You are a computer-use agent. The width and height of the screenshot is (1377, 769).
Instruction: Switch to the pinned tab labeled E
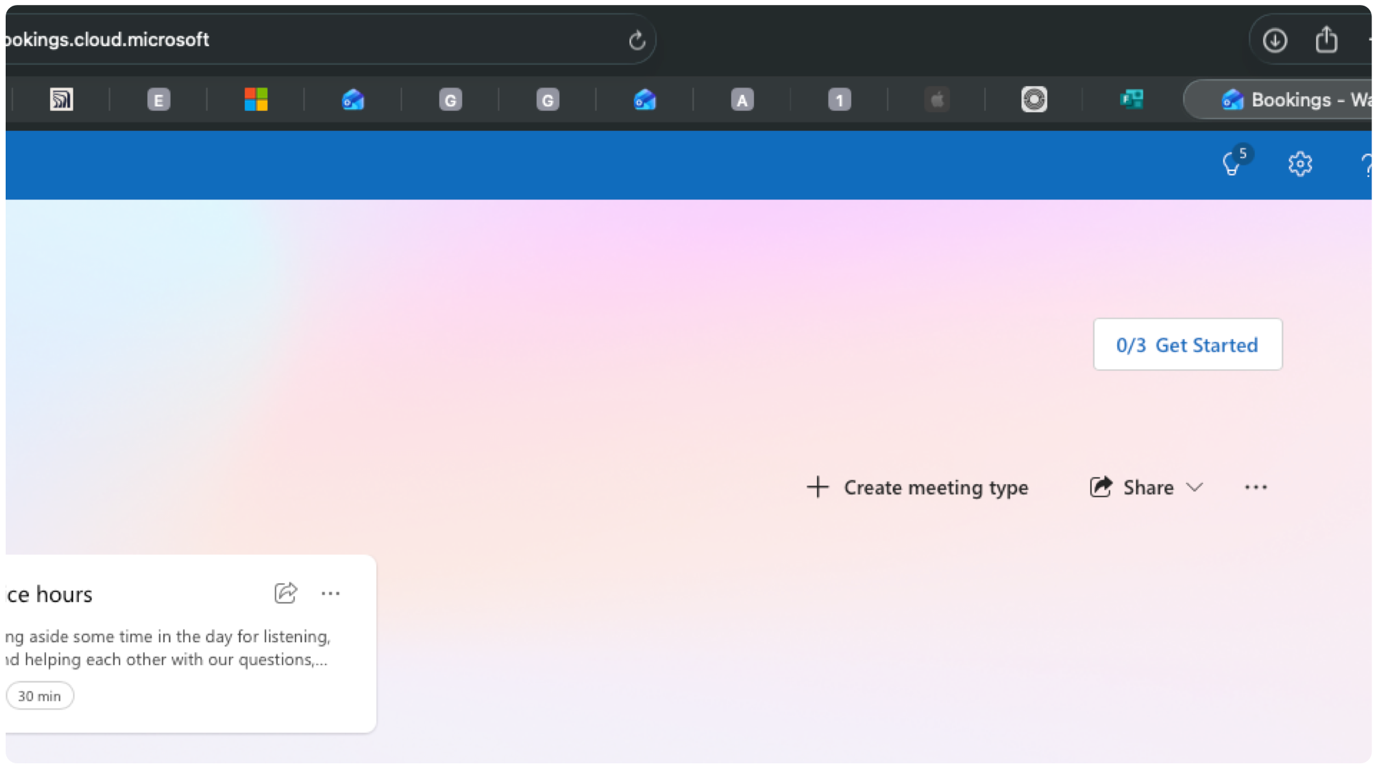tap(158, 99)
